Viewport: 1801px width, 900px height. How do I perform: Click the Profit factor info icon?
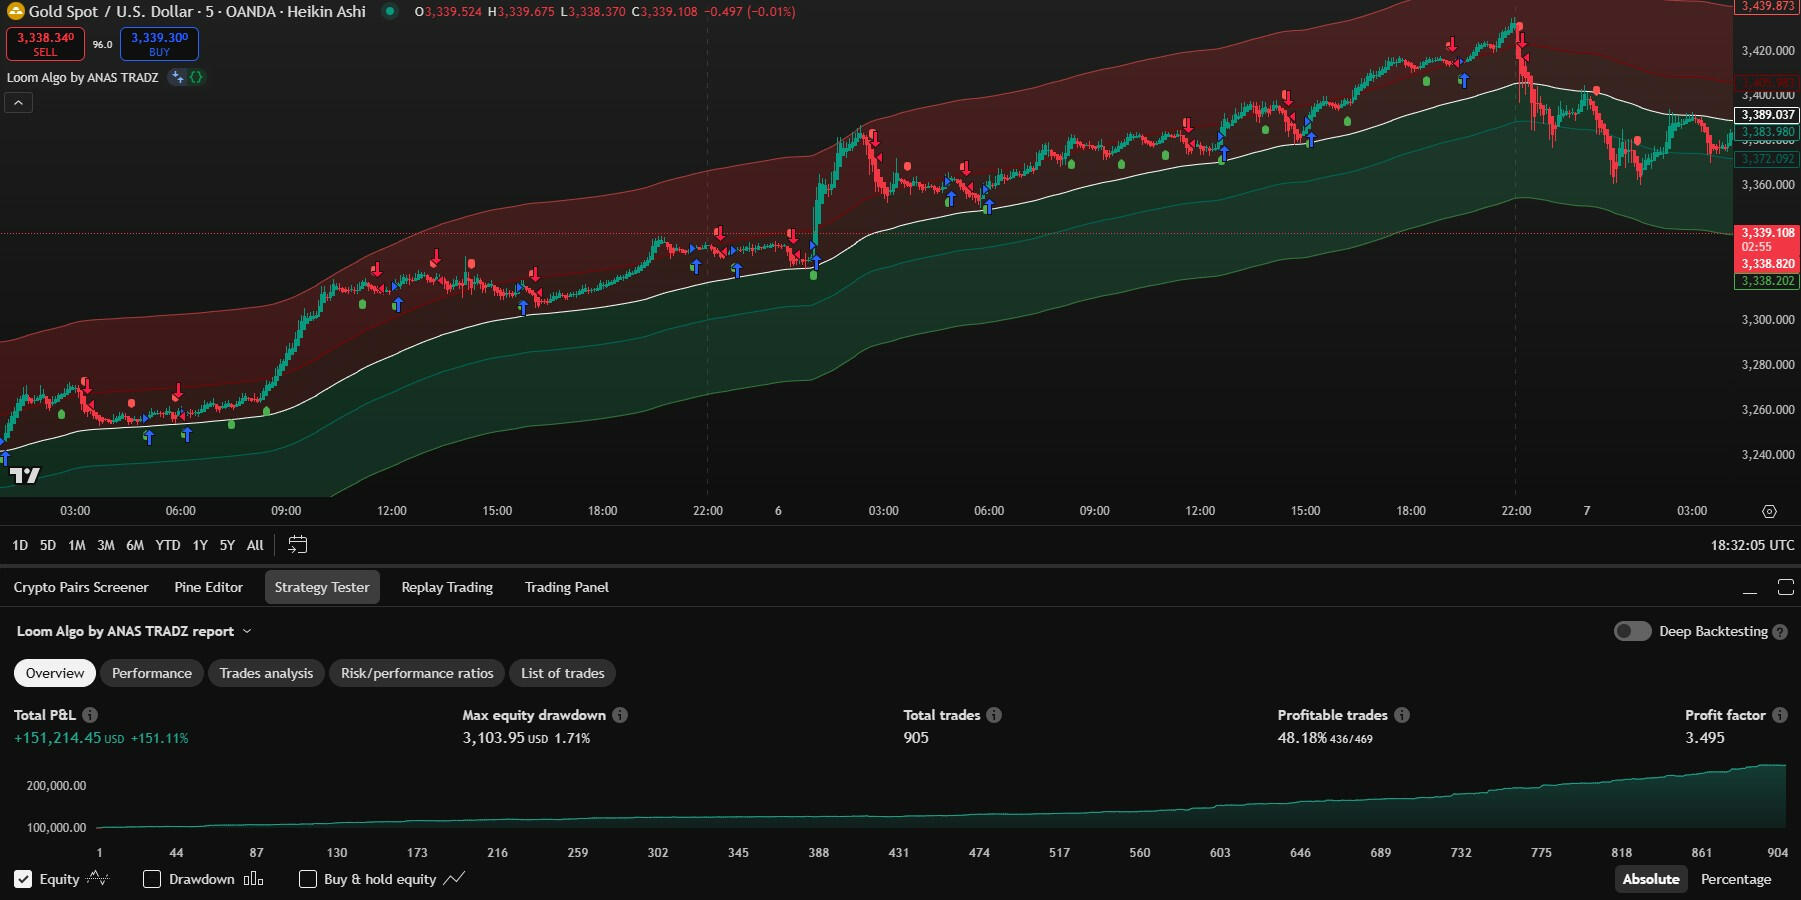[x=1780, y=715]
